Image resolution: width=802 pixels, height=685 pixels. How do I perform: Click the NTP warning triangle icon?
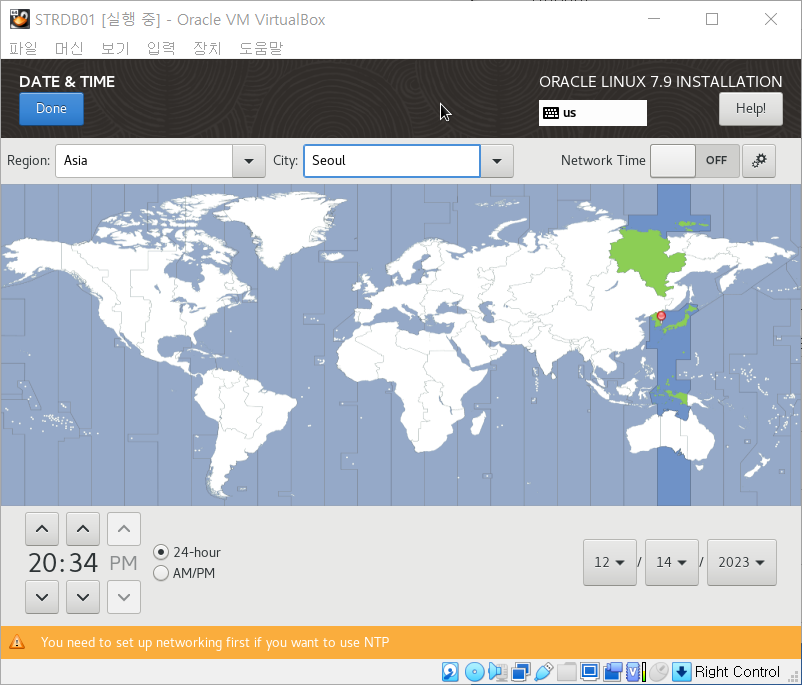[x=17, y=642]
